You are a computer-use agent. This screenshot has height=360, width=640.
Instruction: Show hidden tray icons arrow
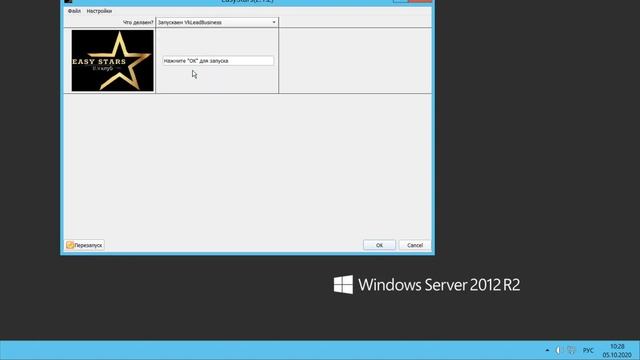point(547,350)
